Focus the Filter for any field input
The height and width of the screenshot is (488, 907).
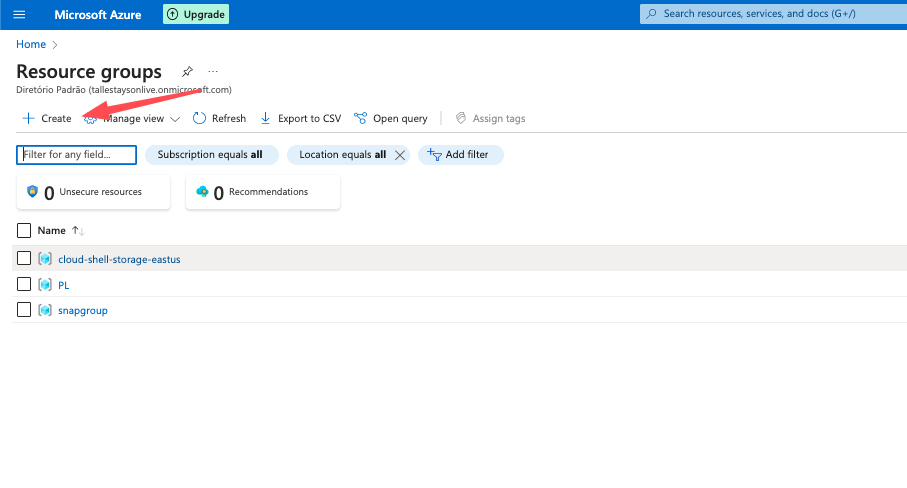(77, 155)
